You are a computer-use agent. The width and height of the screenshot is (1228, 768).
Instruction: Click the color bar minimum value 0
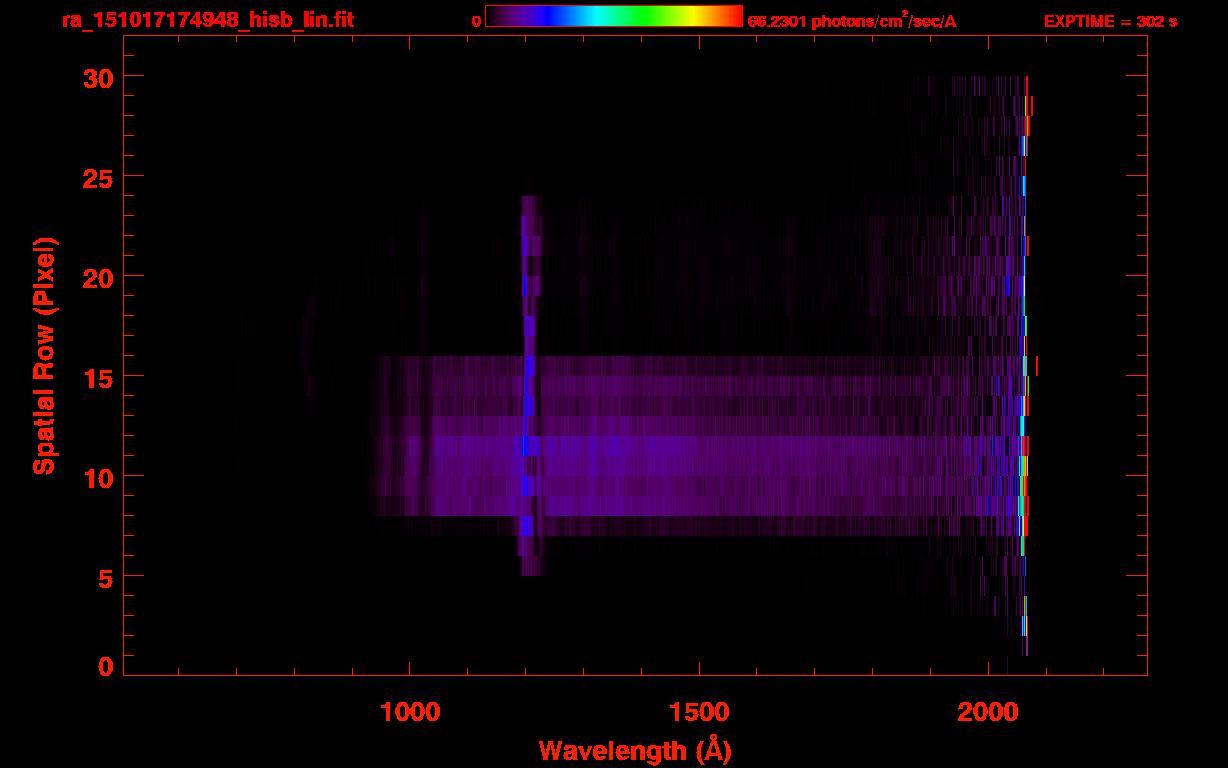coord(477,21)
